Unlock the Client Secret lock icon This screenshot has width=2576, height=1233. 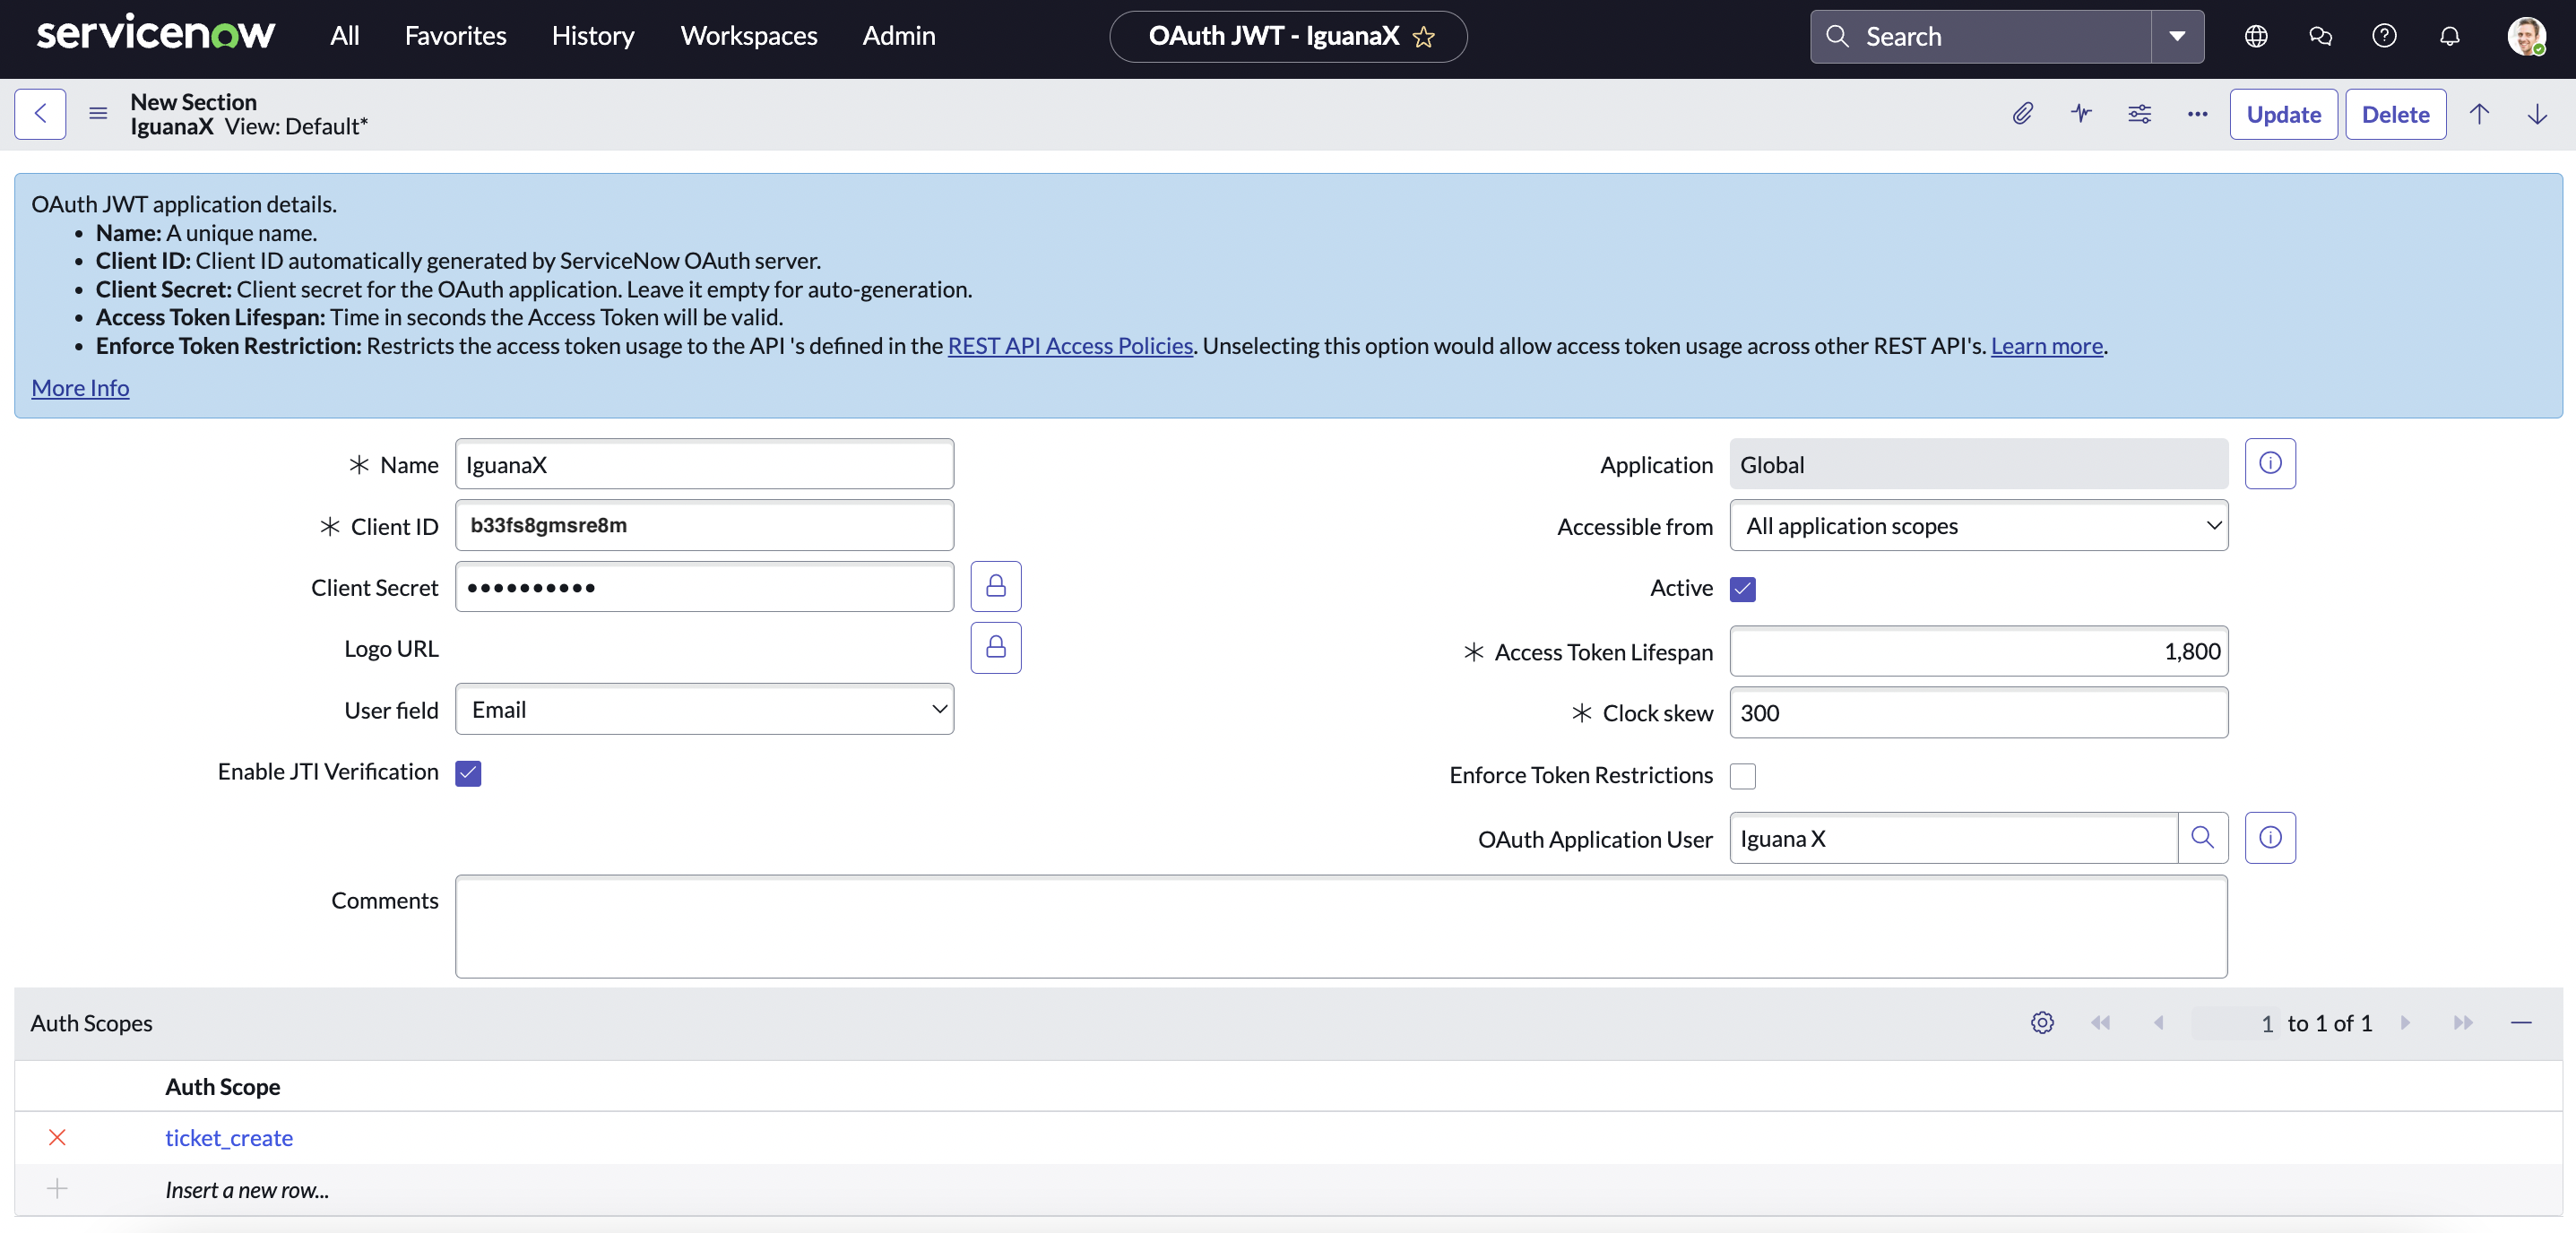pos(996,586)
